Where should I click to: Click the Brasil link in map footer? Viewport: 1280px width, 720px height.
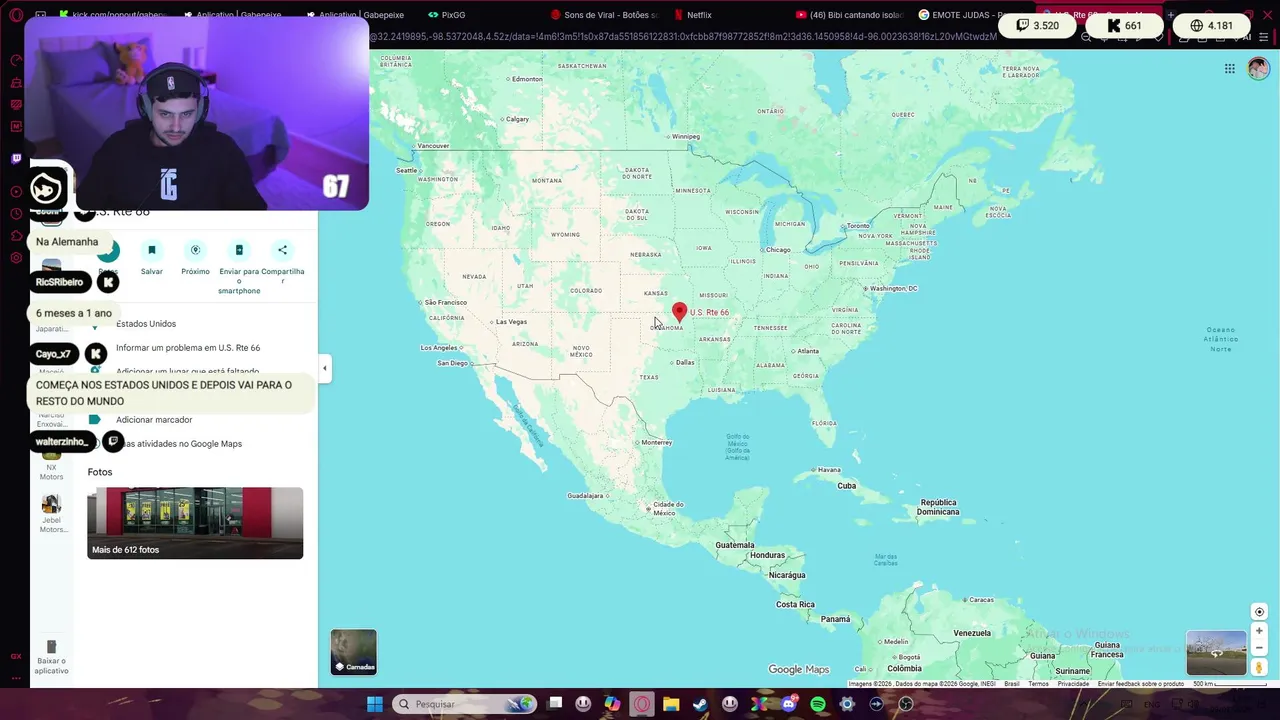[1012, 684]
